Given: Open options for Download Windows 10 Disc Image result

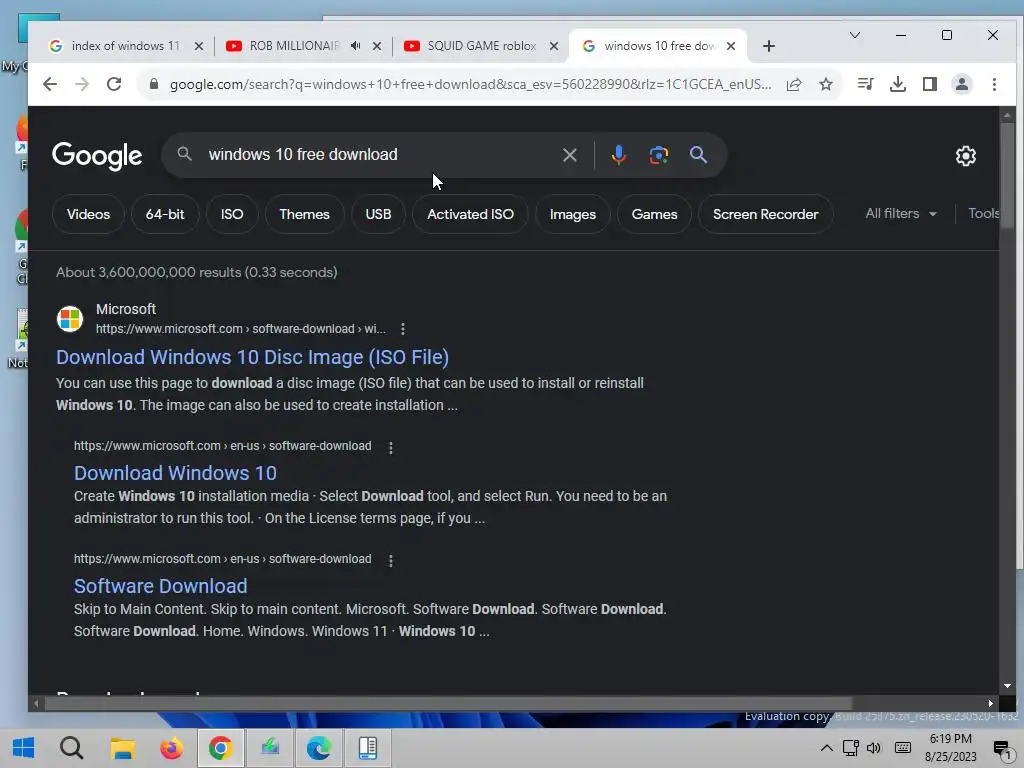Looking at the screenshot, I should 403,328.
